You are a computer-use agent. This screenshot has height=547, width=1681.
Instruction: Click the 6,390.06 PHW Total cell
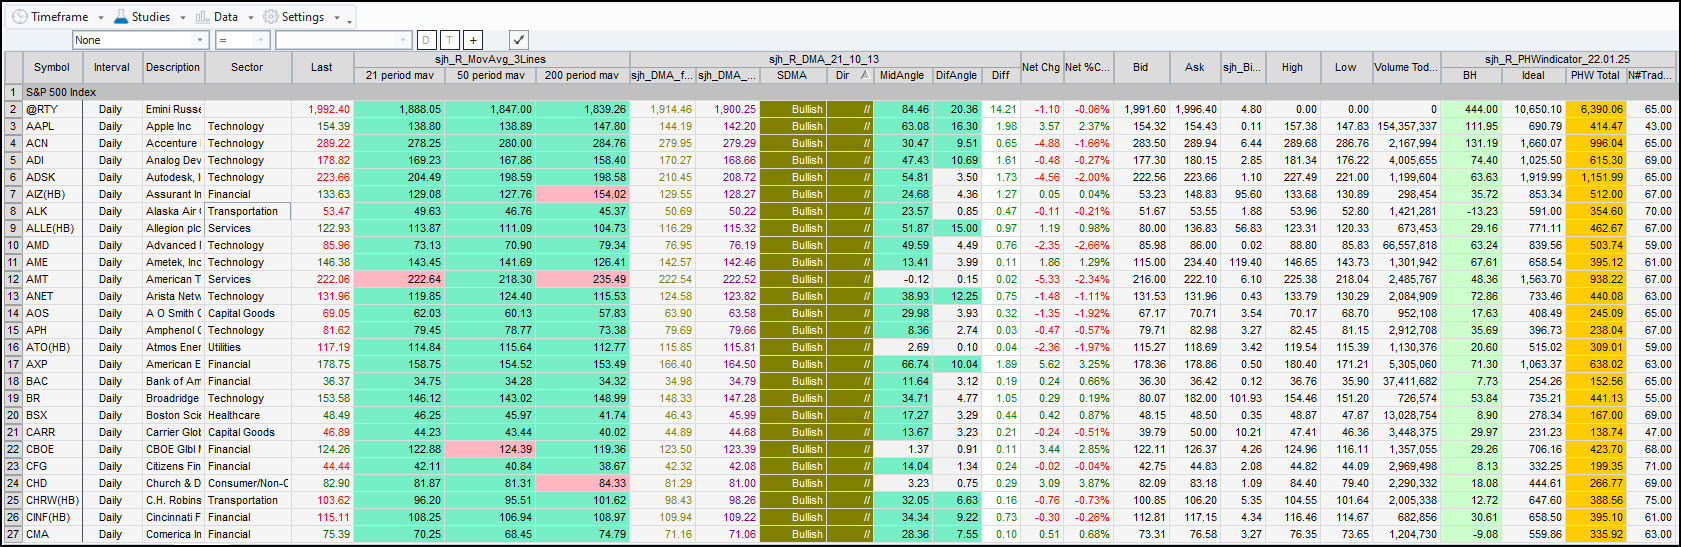(x=1595, y=109)
